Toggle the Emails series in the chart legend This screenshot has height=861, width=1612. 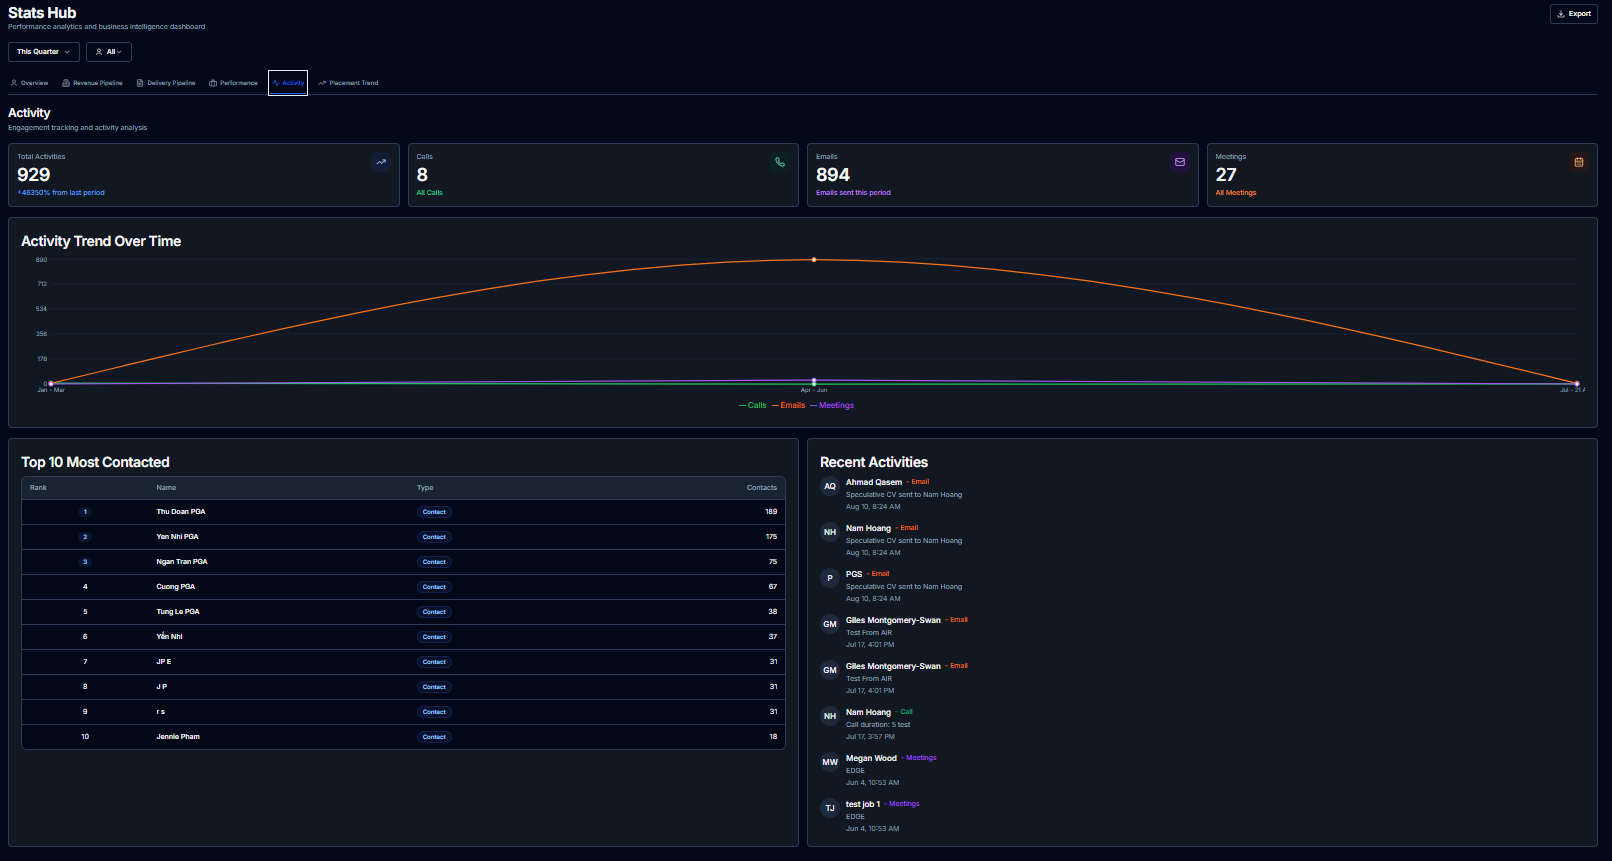click(x=789, y=405)
